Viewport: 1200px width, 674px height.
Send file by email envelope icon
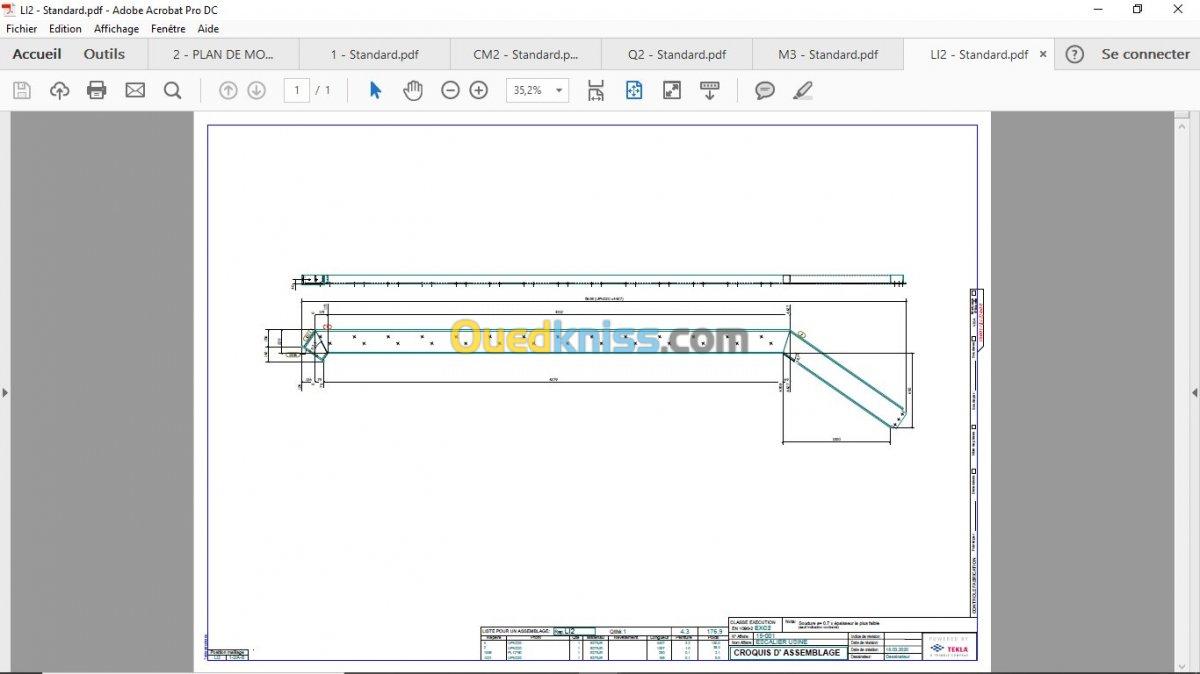(135, 91)
